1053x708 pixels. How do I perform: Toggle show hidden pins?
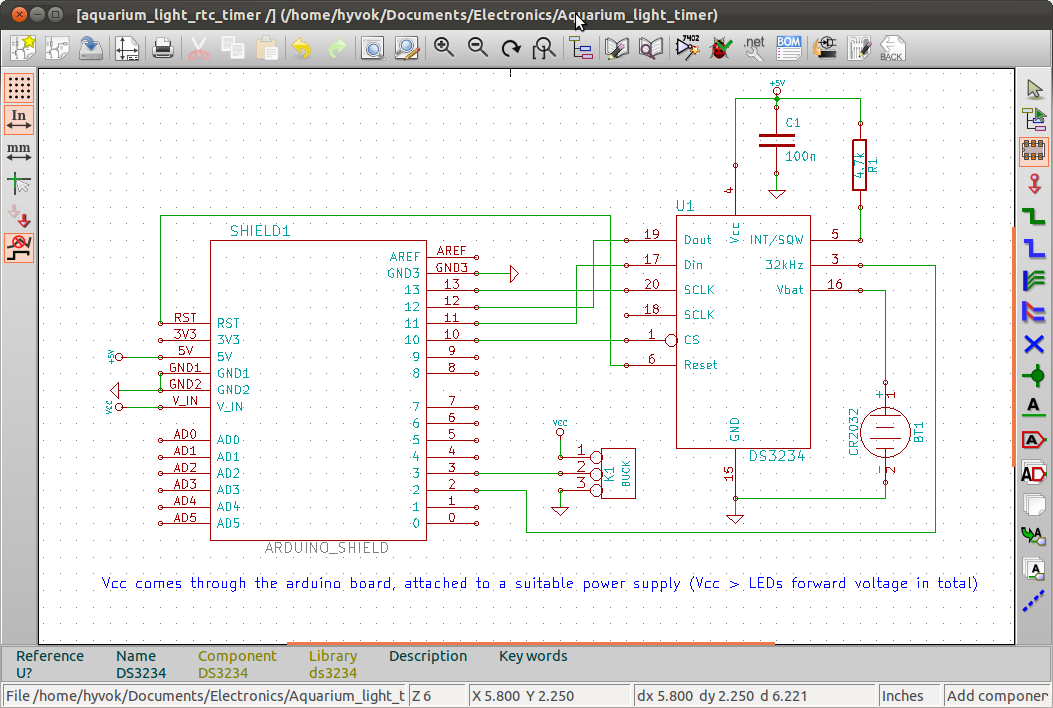click(19, 216)
